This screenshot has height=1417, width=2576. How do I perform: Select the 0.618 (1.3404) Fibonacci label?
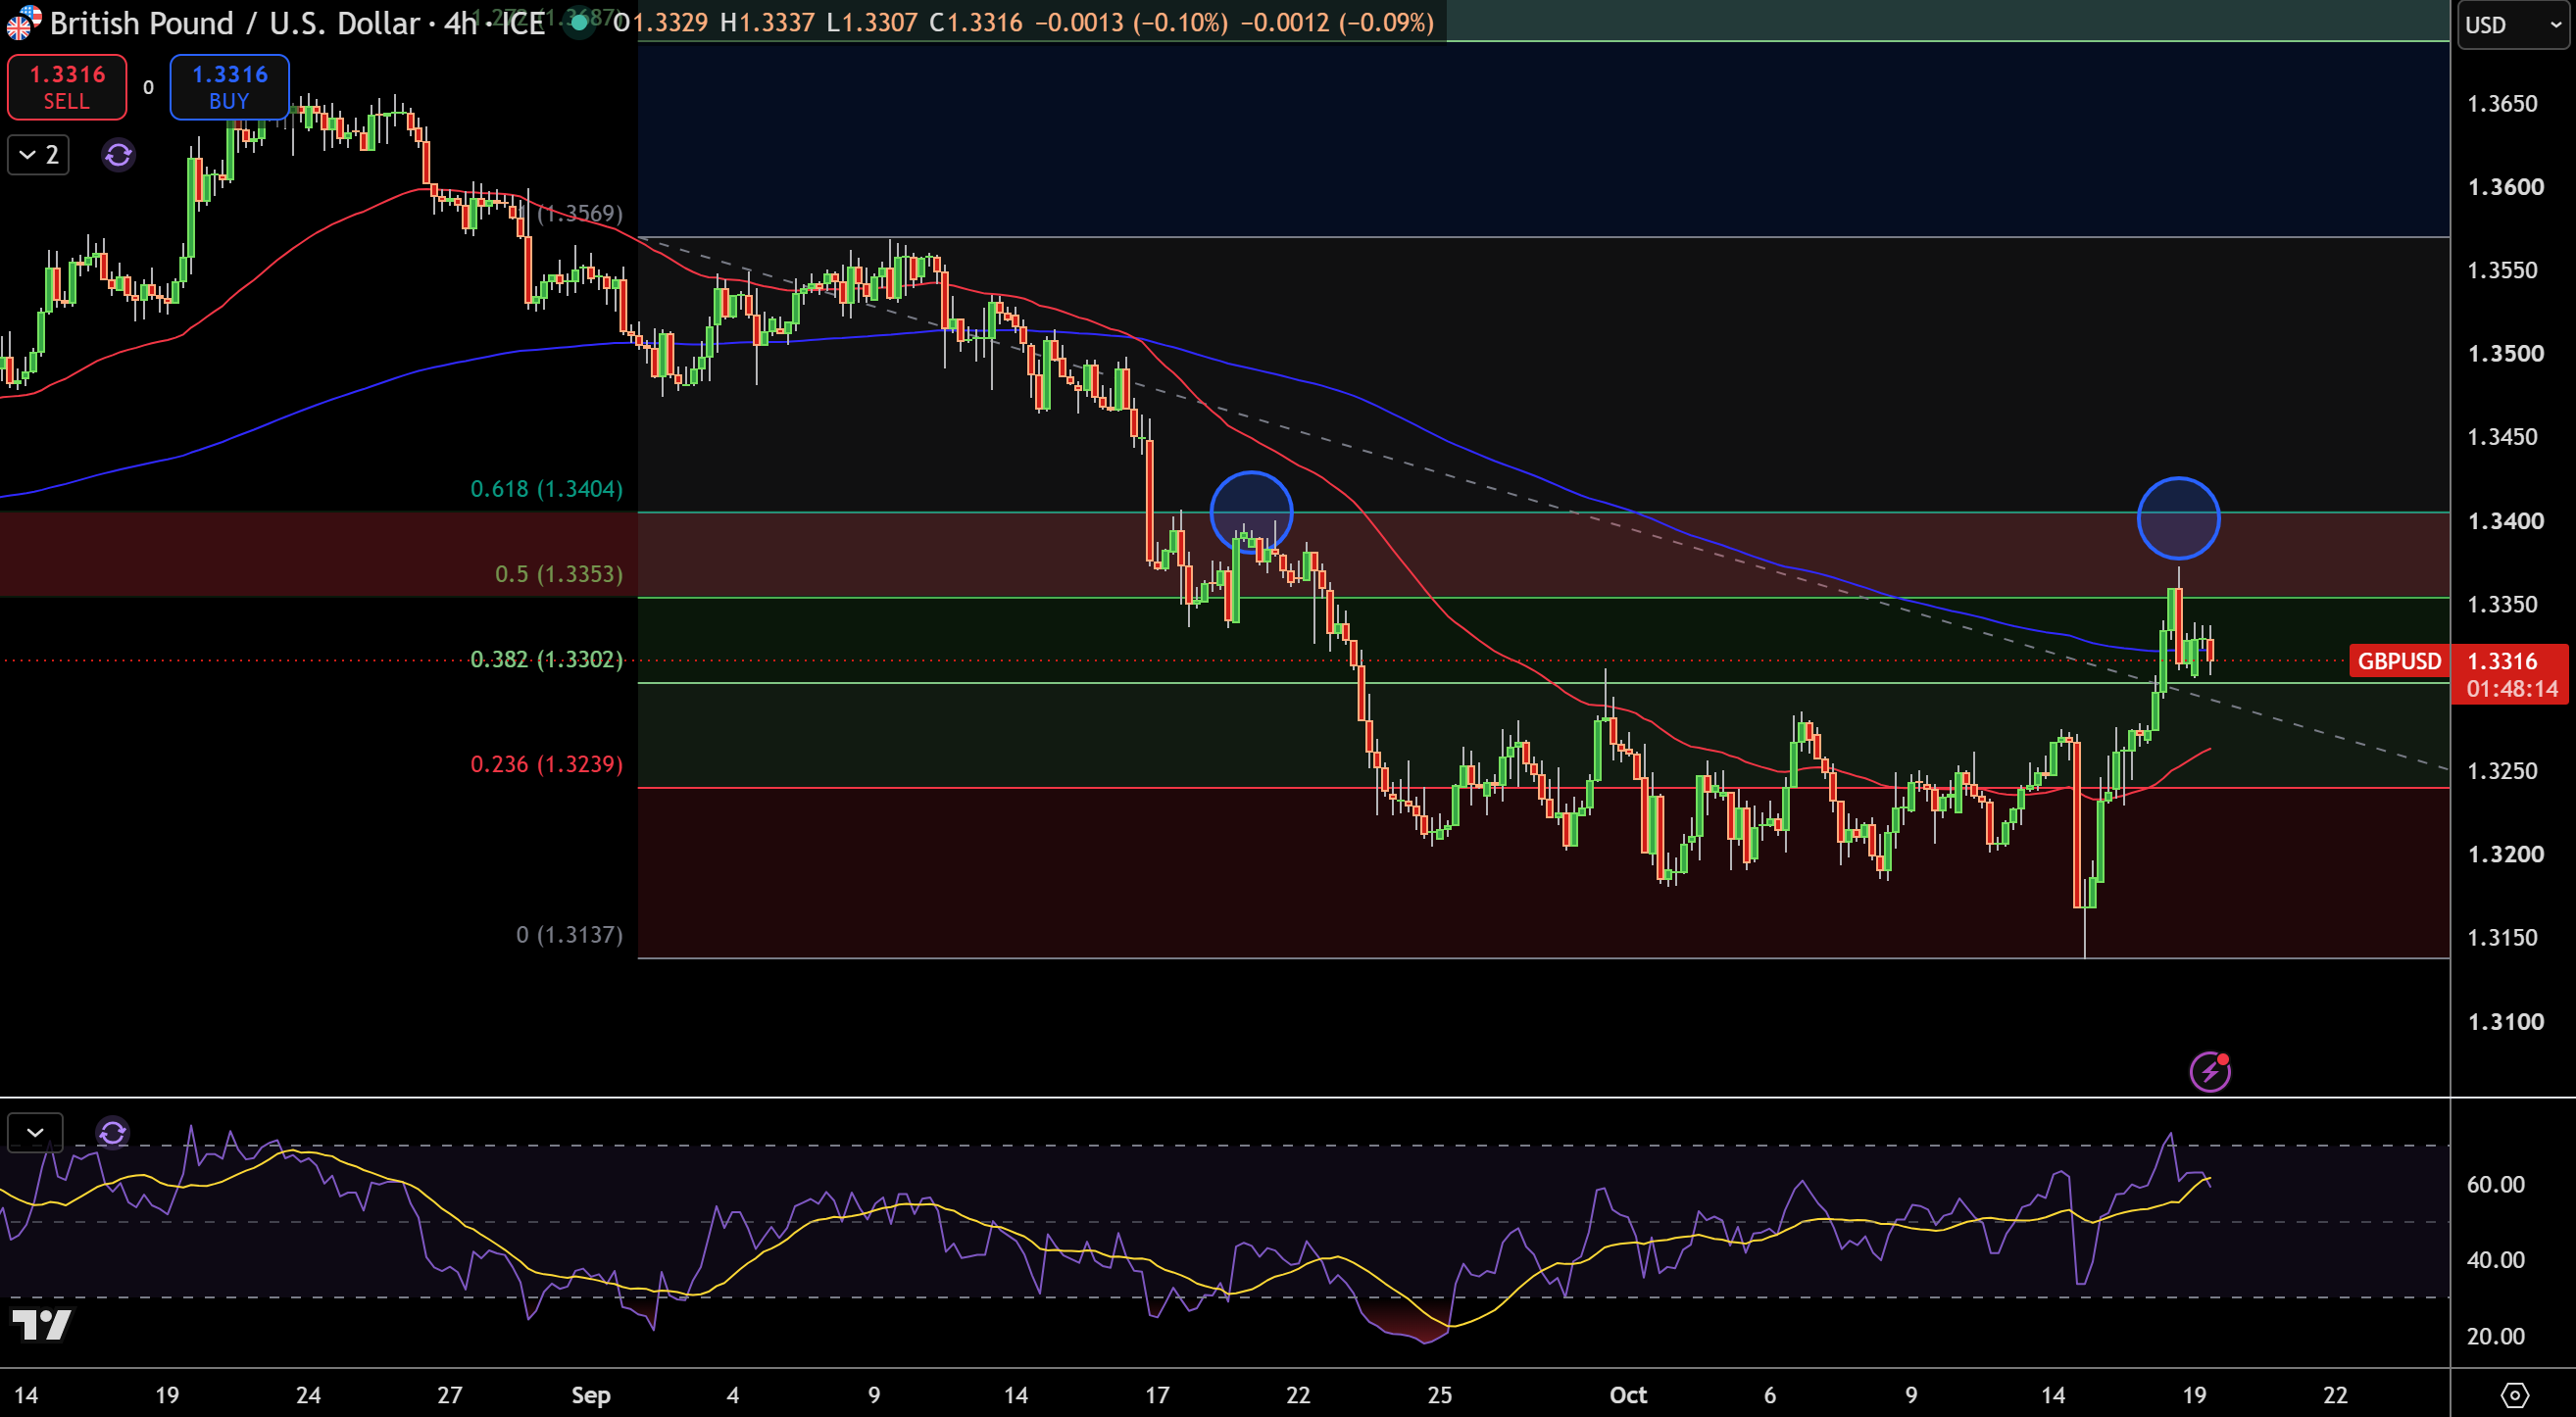pos(547,489)
